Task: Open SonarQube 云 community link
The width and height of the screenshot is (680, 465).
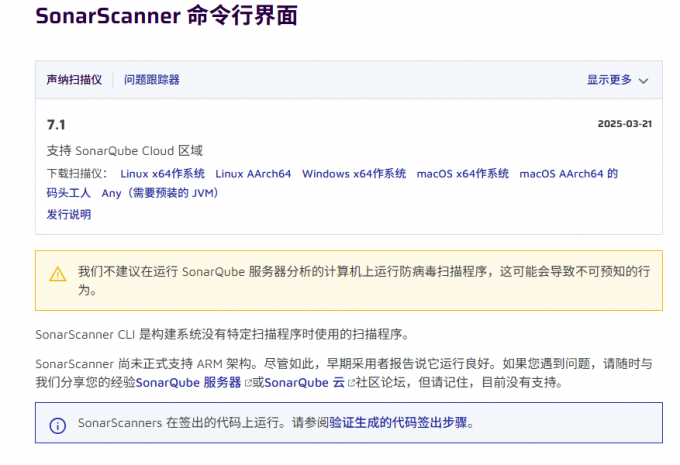Action: [x=304, y=383]
